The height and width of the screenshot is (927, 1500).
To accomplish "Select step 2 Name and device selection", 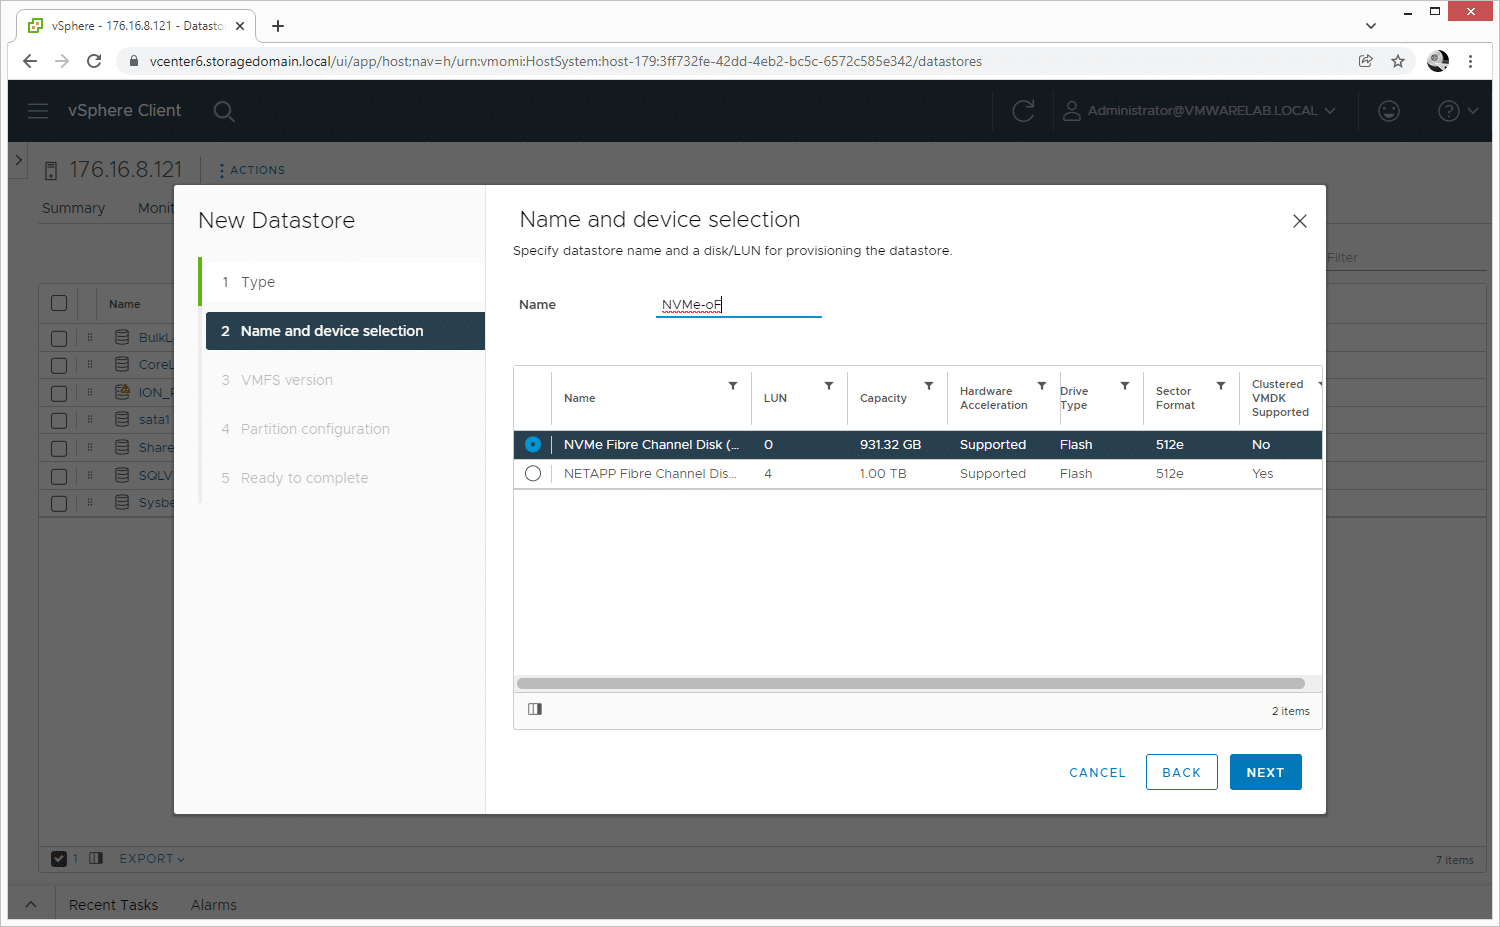I will coord(345,331).
